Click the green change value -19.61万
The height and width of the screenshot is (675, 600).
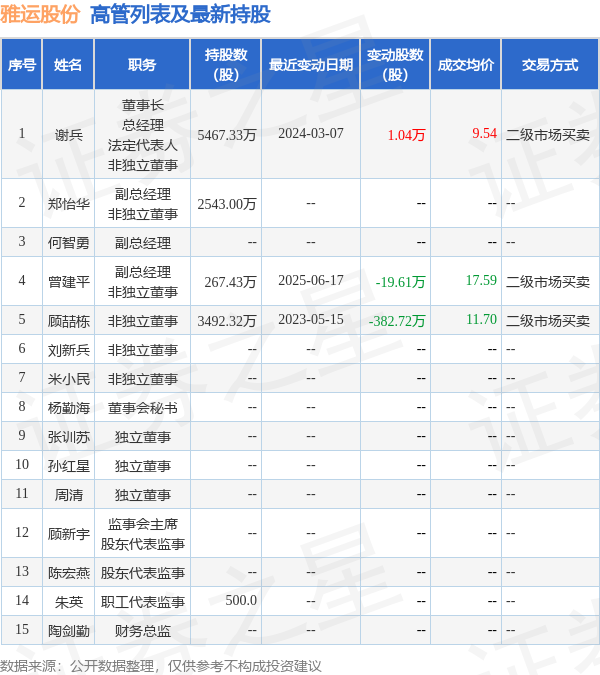(400, 282)
